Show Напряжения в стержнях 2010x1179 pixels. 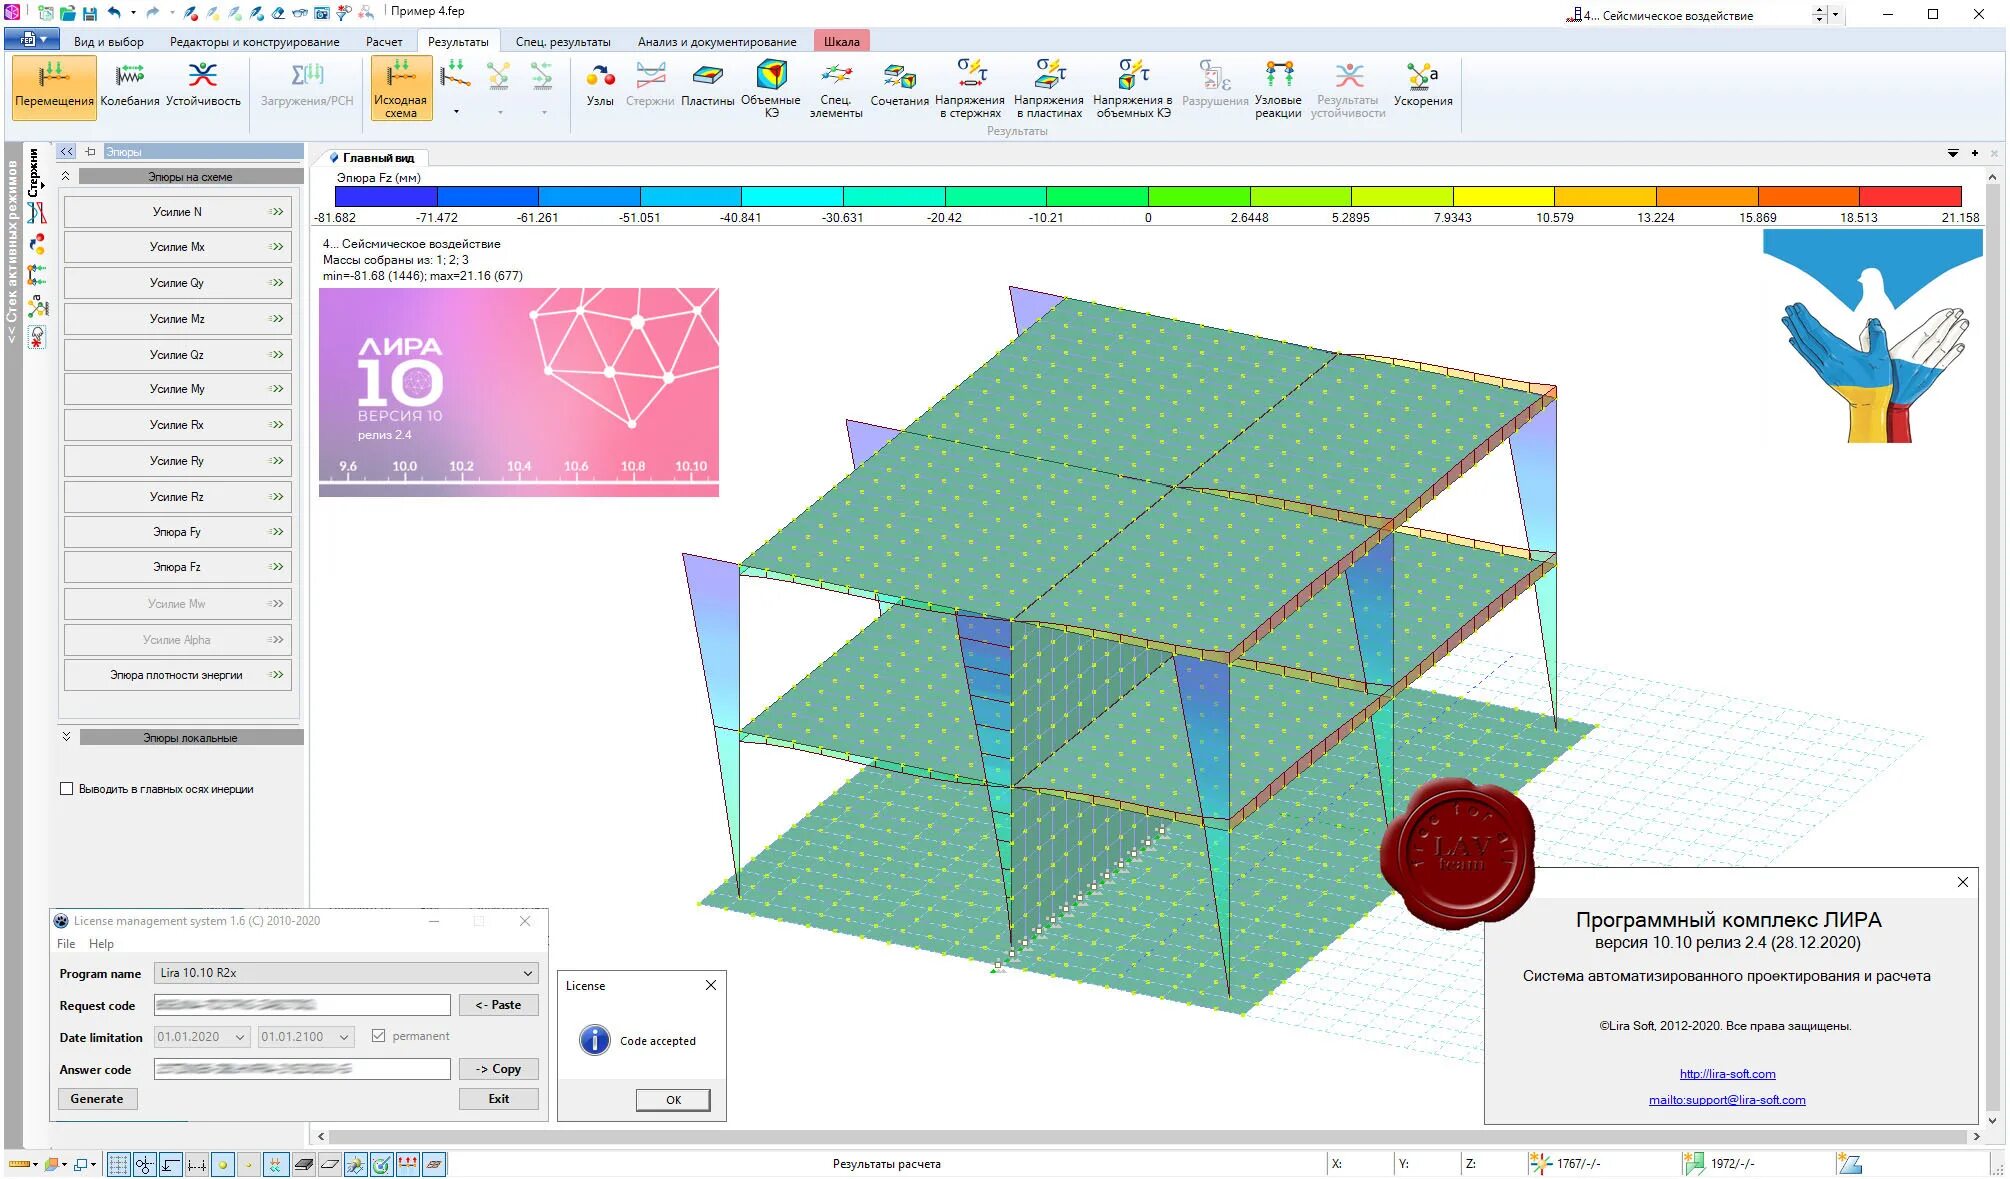pos(970,88)
